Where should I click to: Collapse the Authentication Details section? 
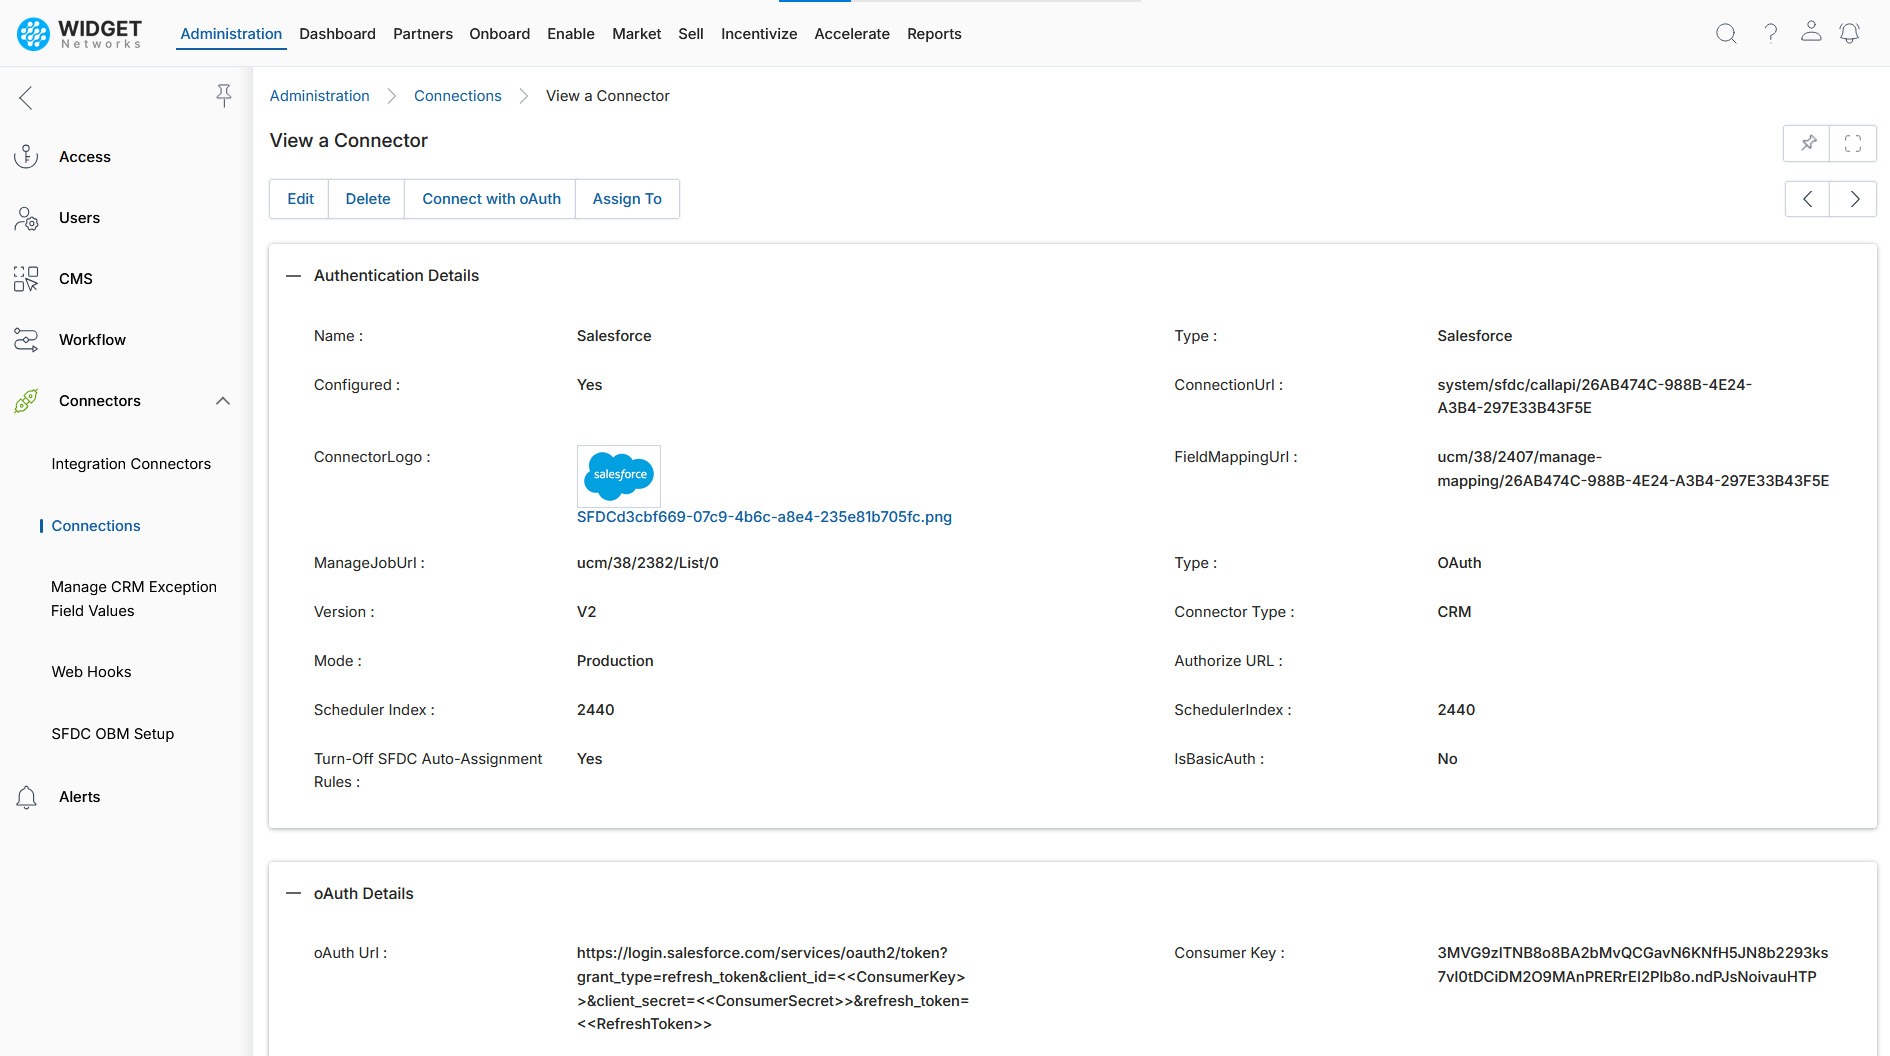tap(294, 276)
